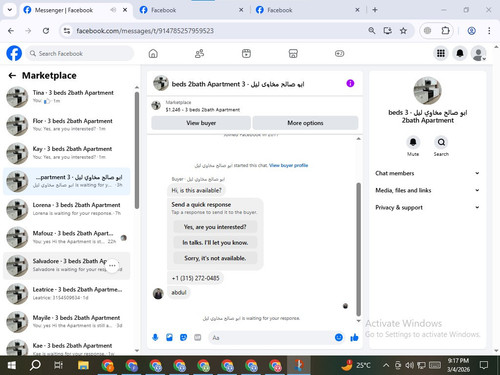
Task: Record a voice clip with microphone icon
Action: [155, 338]
